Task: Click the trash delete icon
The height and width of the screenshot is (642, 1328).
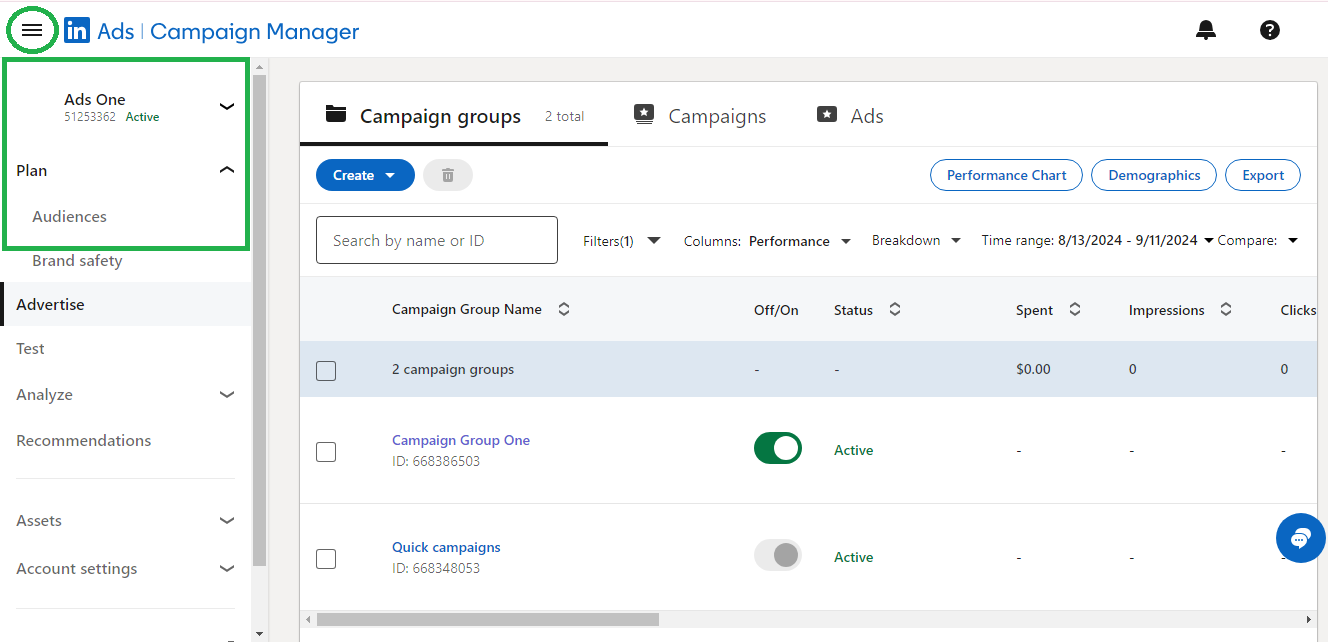Action: (448, 175)
